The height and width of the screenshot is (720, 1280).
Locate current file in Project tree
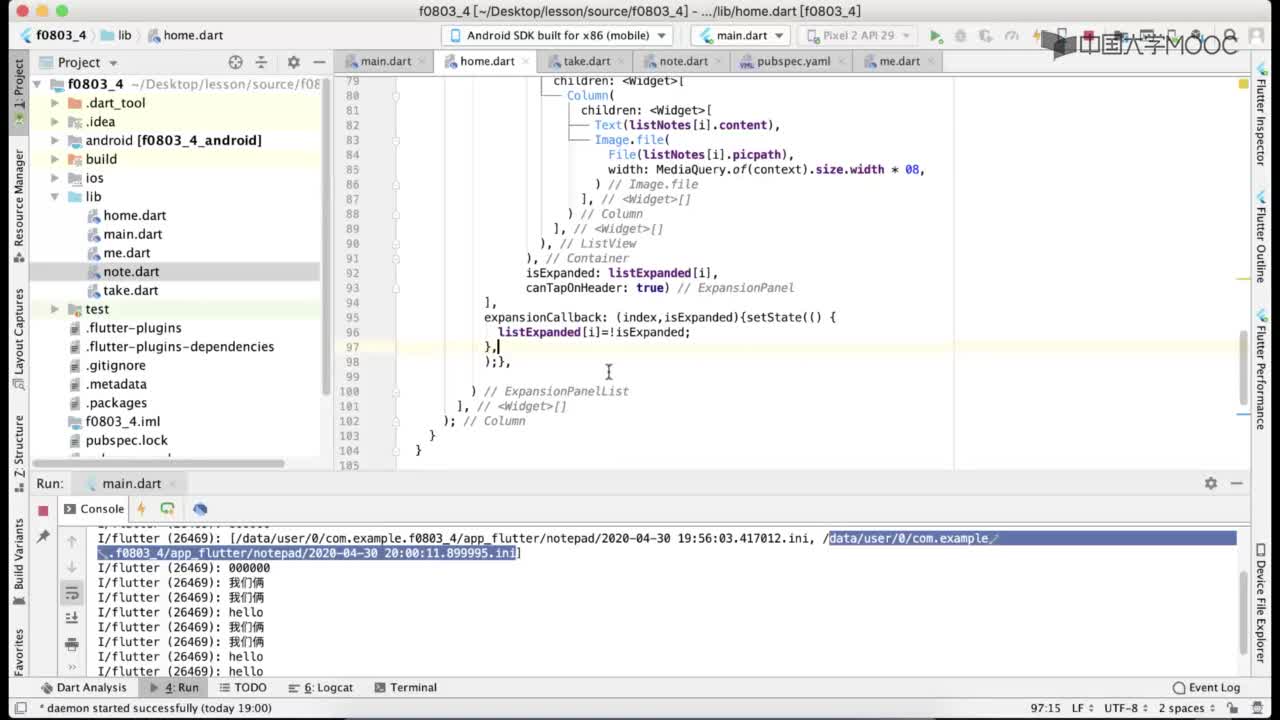235,62
